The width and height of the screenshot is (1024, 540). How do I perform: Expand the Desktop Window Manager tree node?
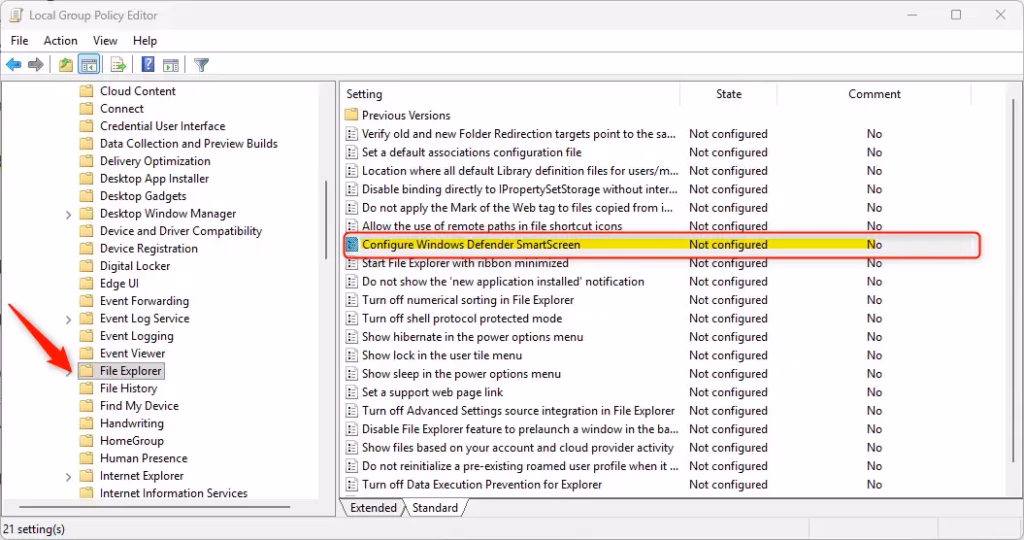pos(68,214)
